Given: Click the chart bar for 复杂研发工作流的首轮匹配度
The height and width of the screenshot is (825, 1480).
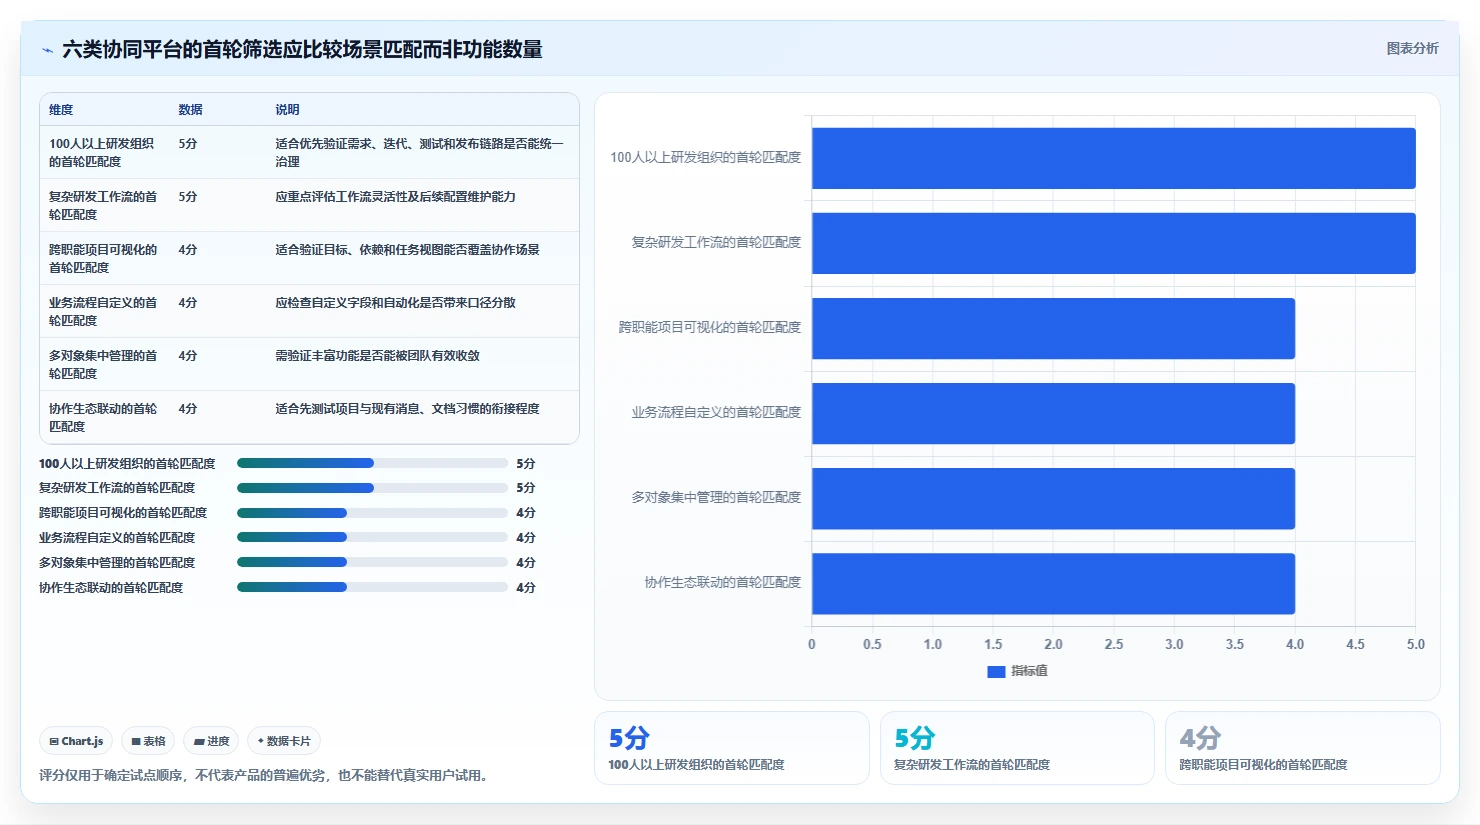Looking at the screenshot, I should (x=1113, y=243).
